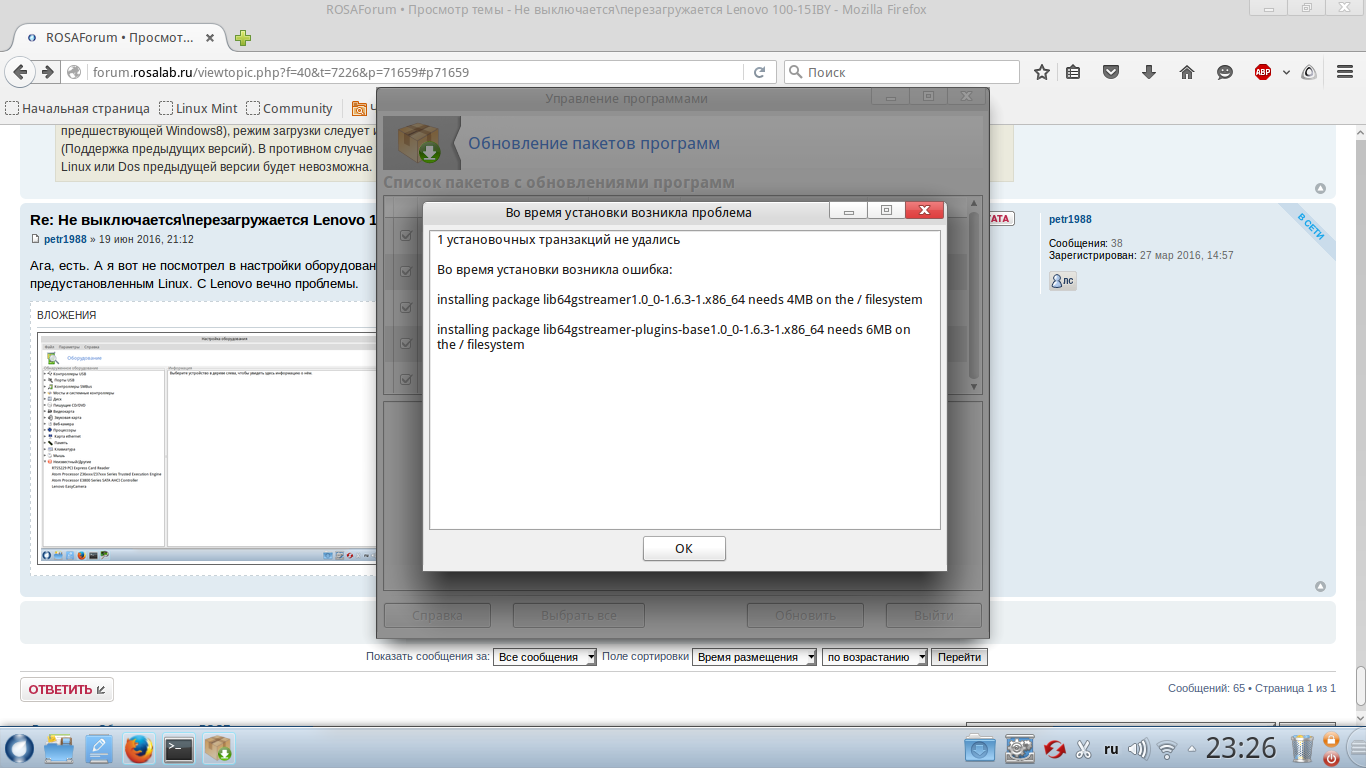
Task: Click the 'Перейти' button
Action: click(x=960, y=657)
